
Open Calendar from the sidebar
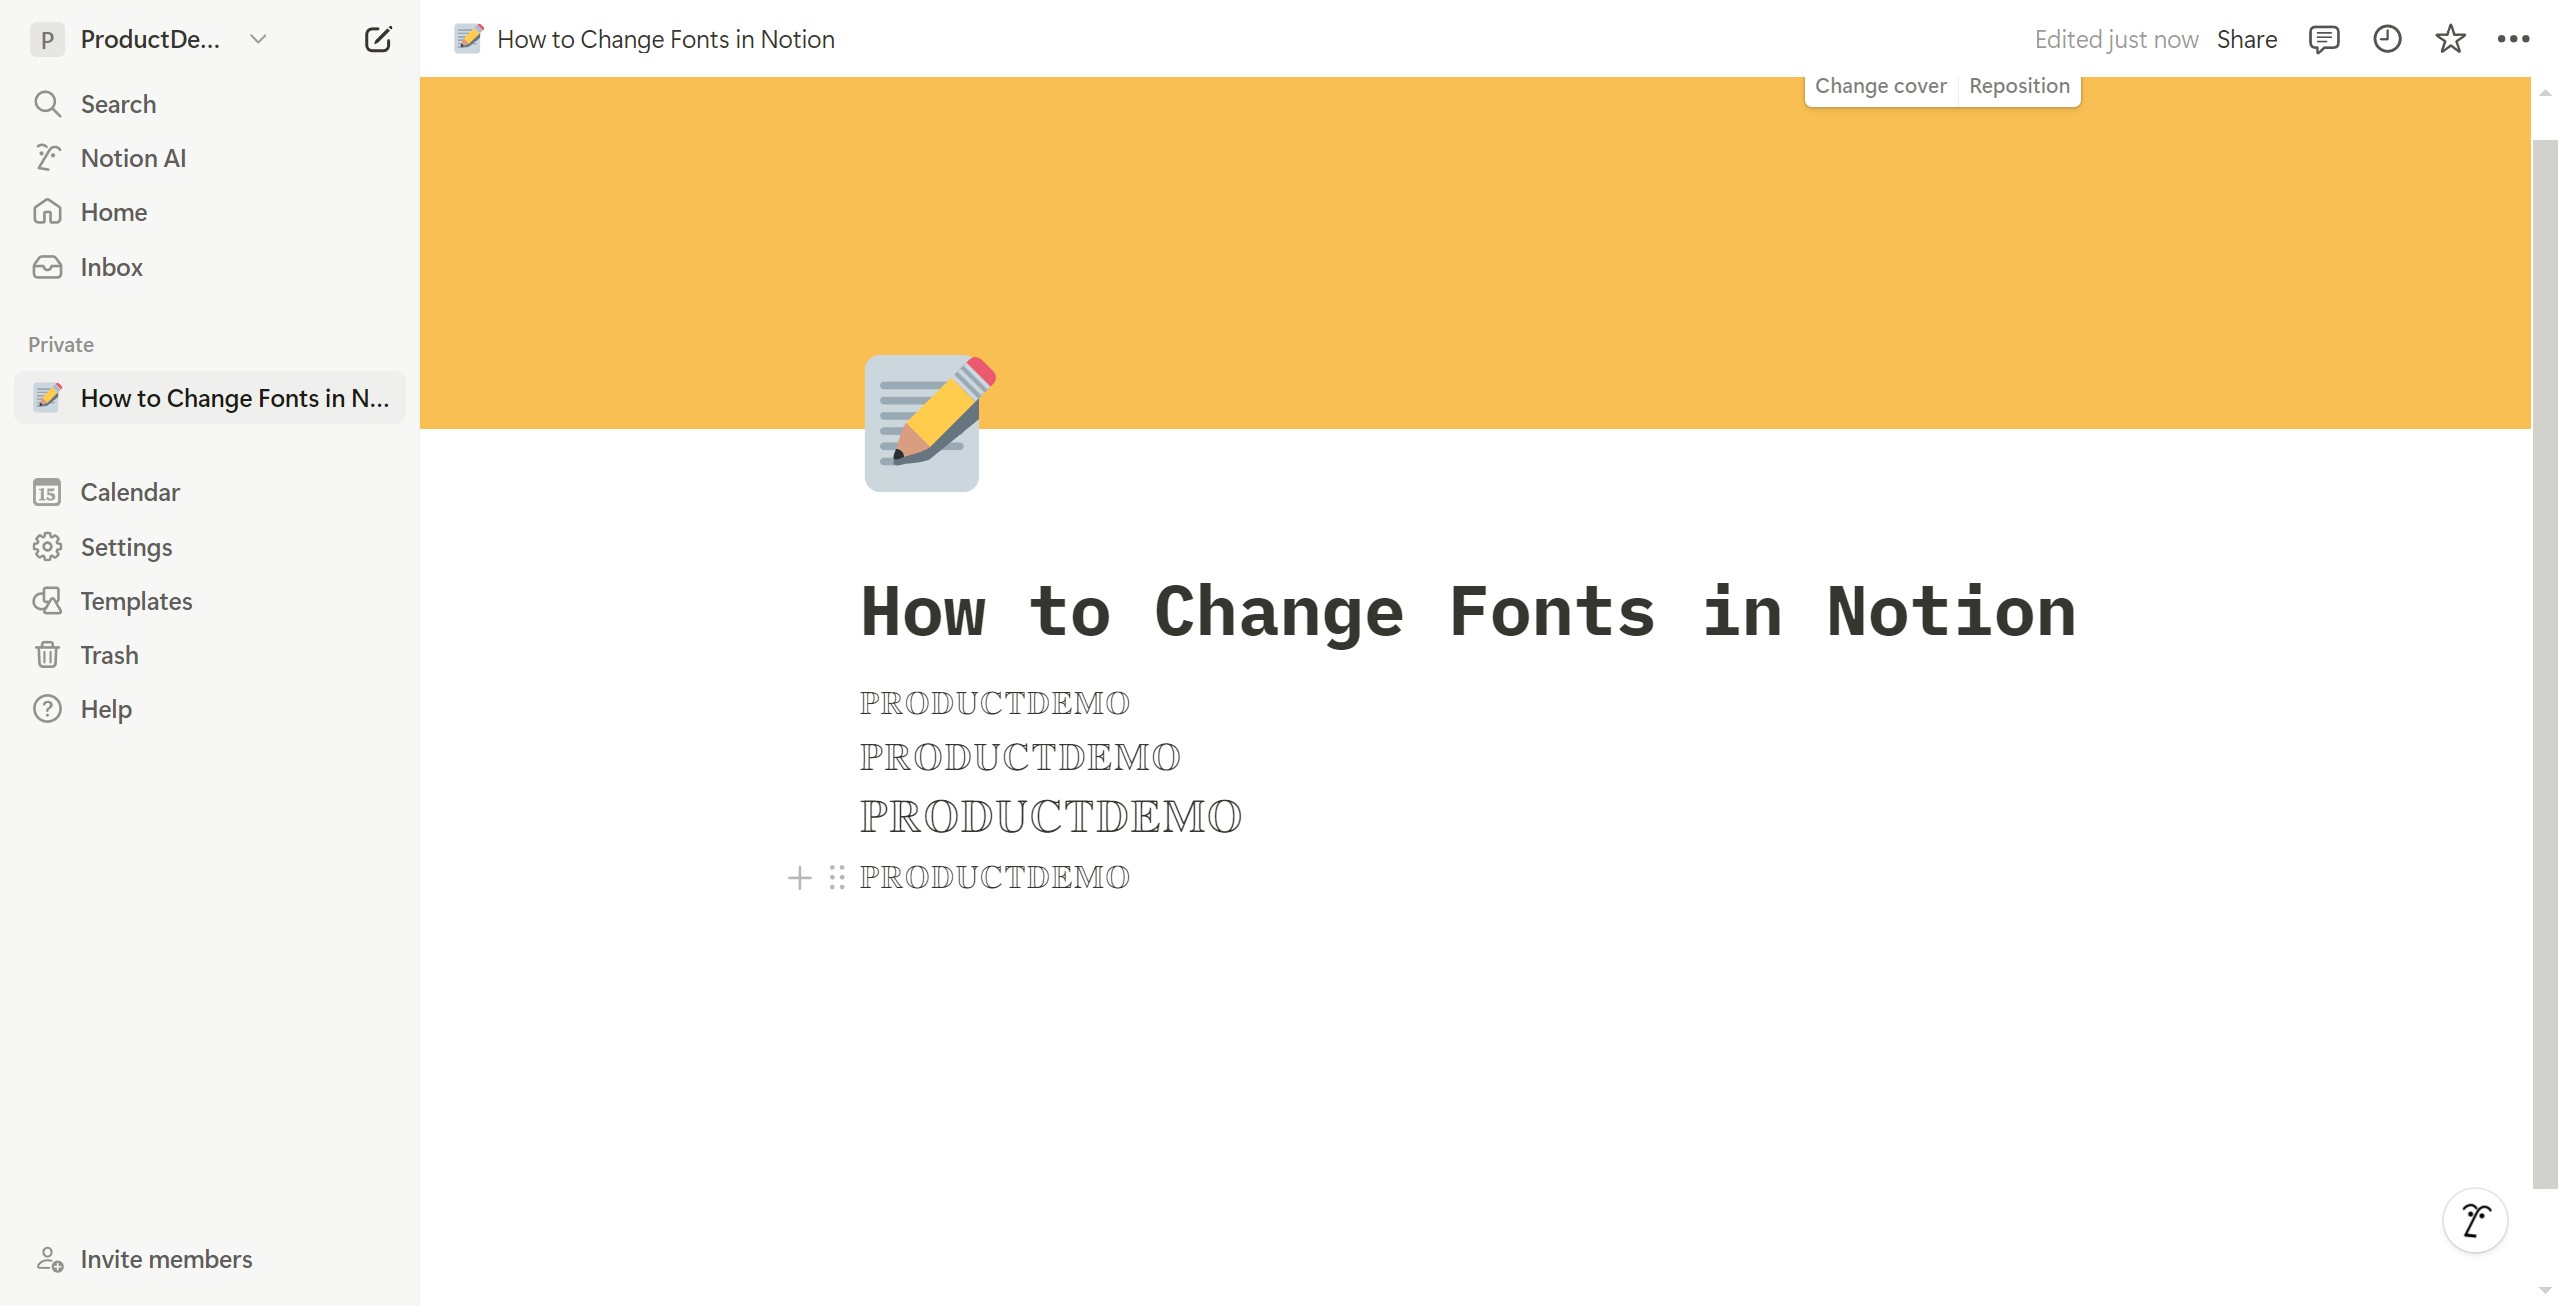210,492
